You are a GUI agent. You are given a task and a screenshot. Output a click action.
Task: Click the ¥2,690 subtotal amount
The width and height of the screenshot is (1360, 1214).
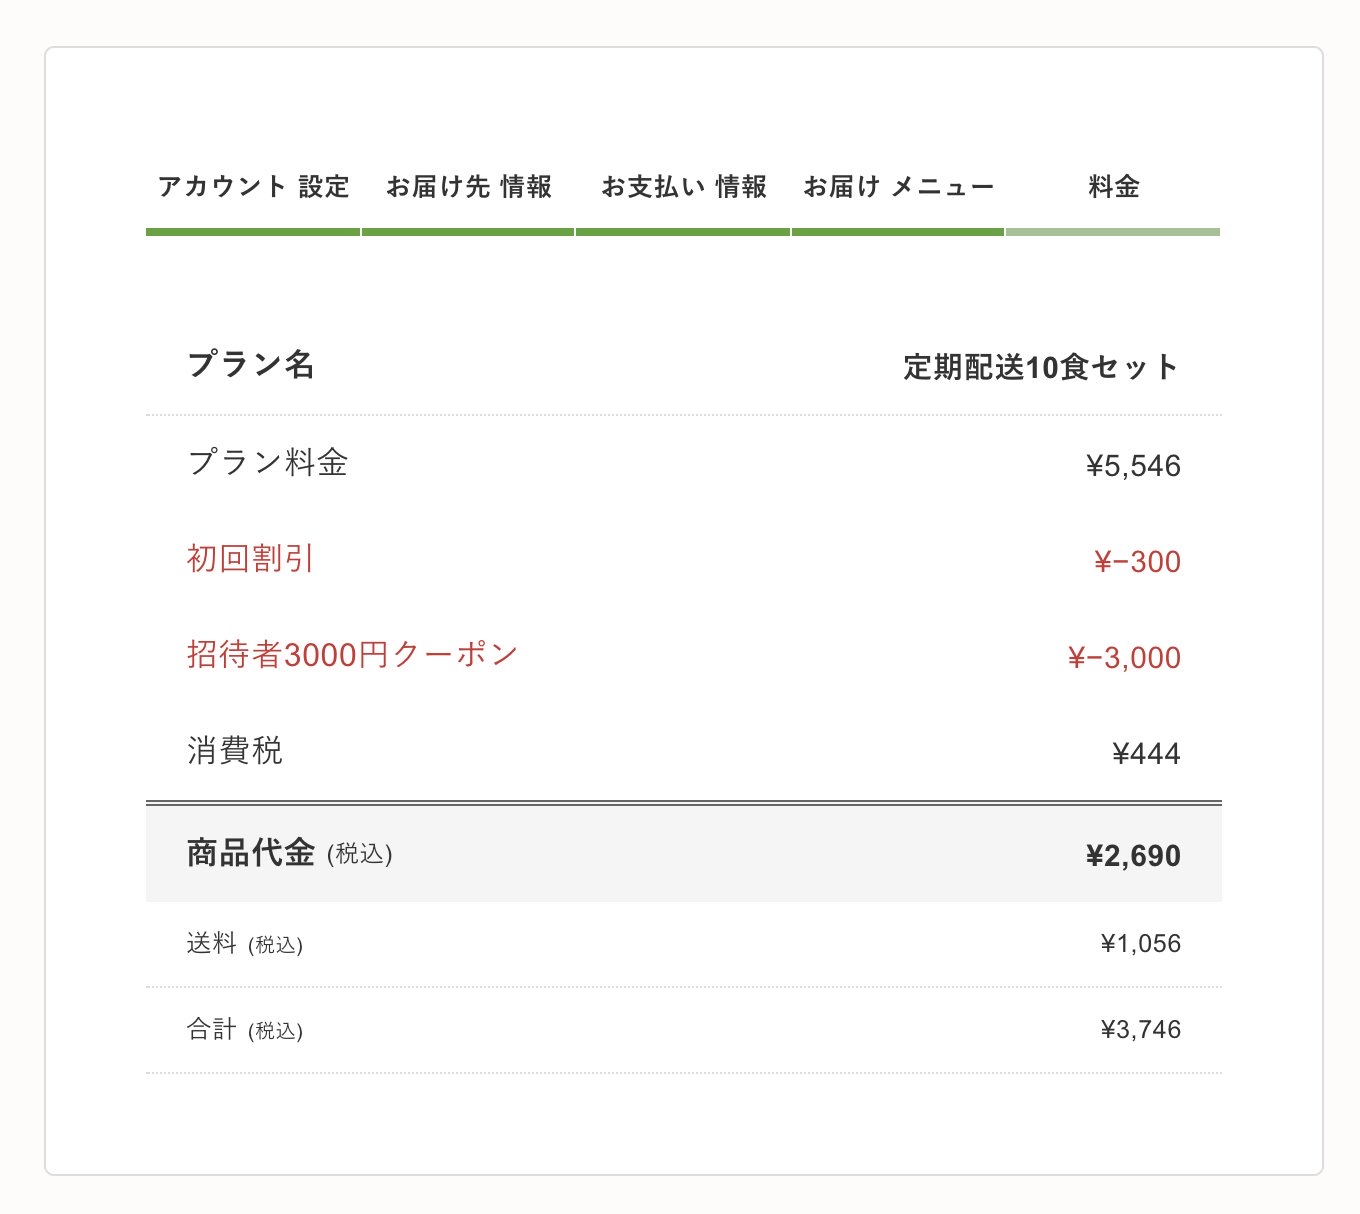pos(1133,856)
